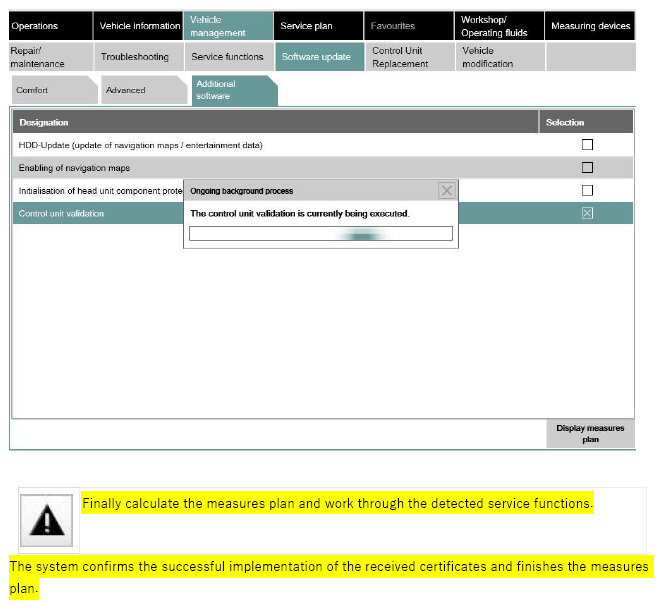This screenshot has height=609, width=663.
Task: Uncheck the Control unit validation checkbox
Action: click(x=587, y=213)
